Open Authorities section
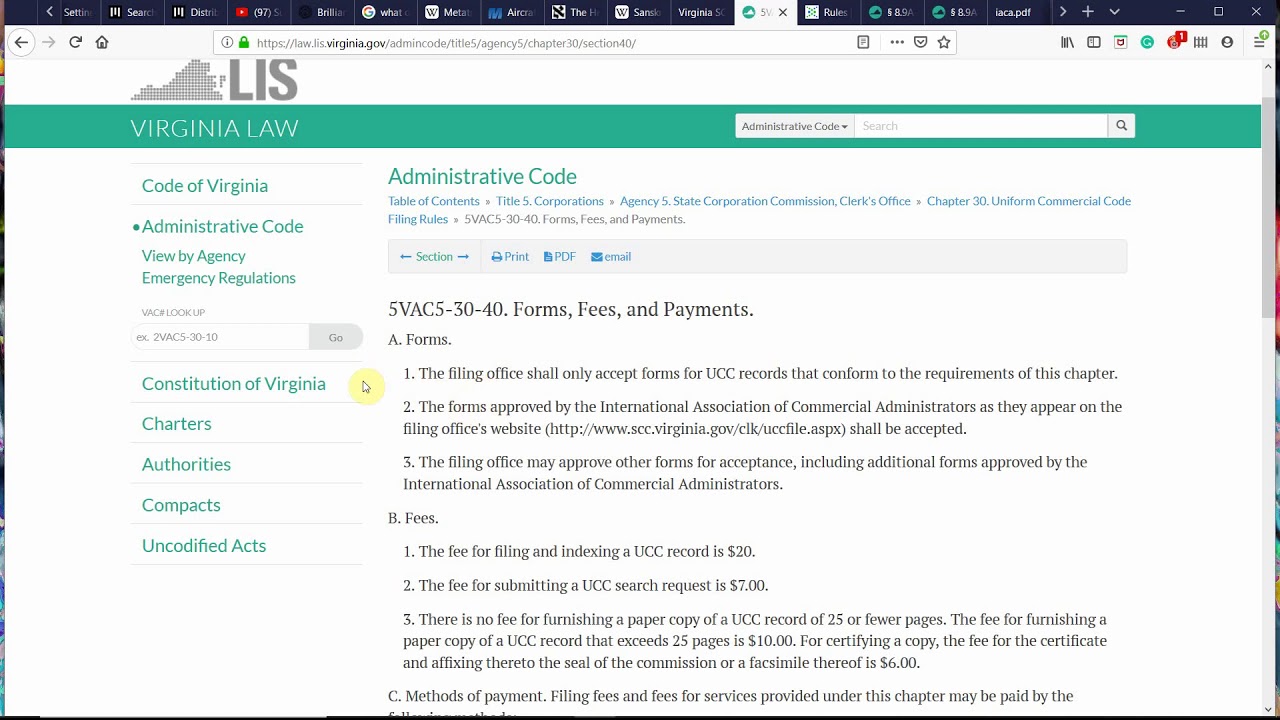Viewport: 1280px width, 720px height. tap(186, 464)
